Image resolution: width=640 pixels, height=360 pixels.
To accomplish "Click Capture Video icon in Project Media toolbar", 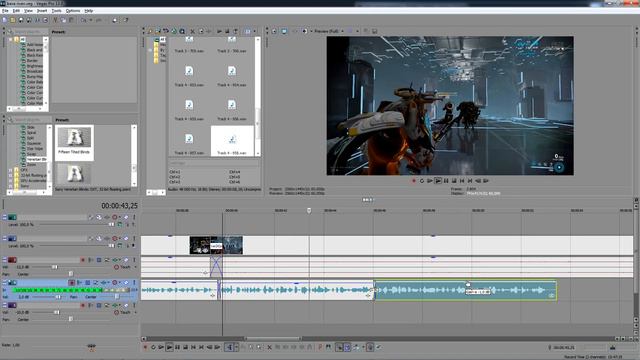I will point(158,31).
